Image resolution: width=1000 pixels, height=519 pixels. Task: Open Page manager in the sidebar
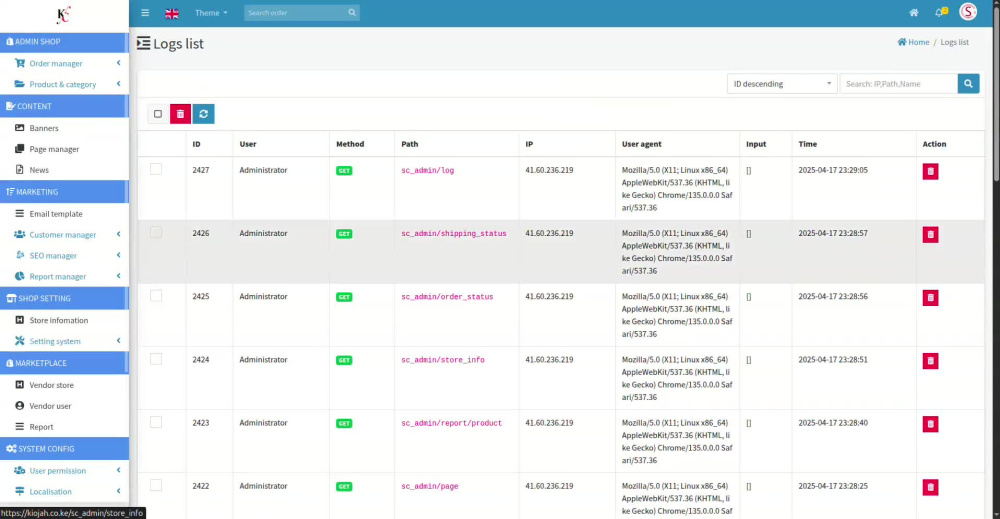[x=54, y=149]
